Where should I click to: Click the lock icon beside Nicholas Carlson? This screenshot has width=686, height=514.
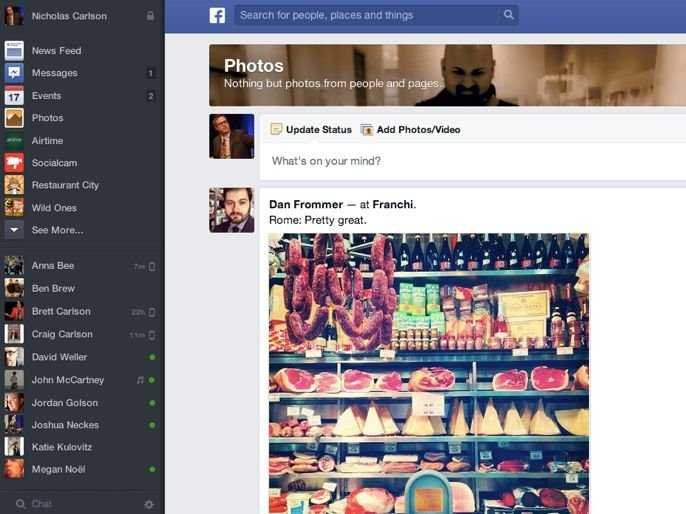tap(150, 16)
